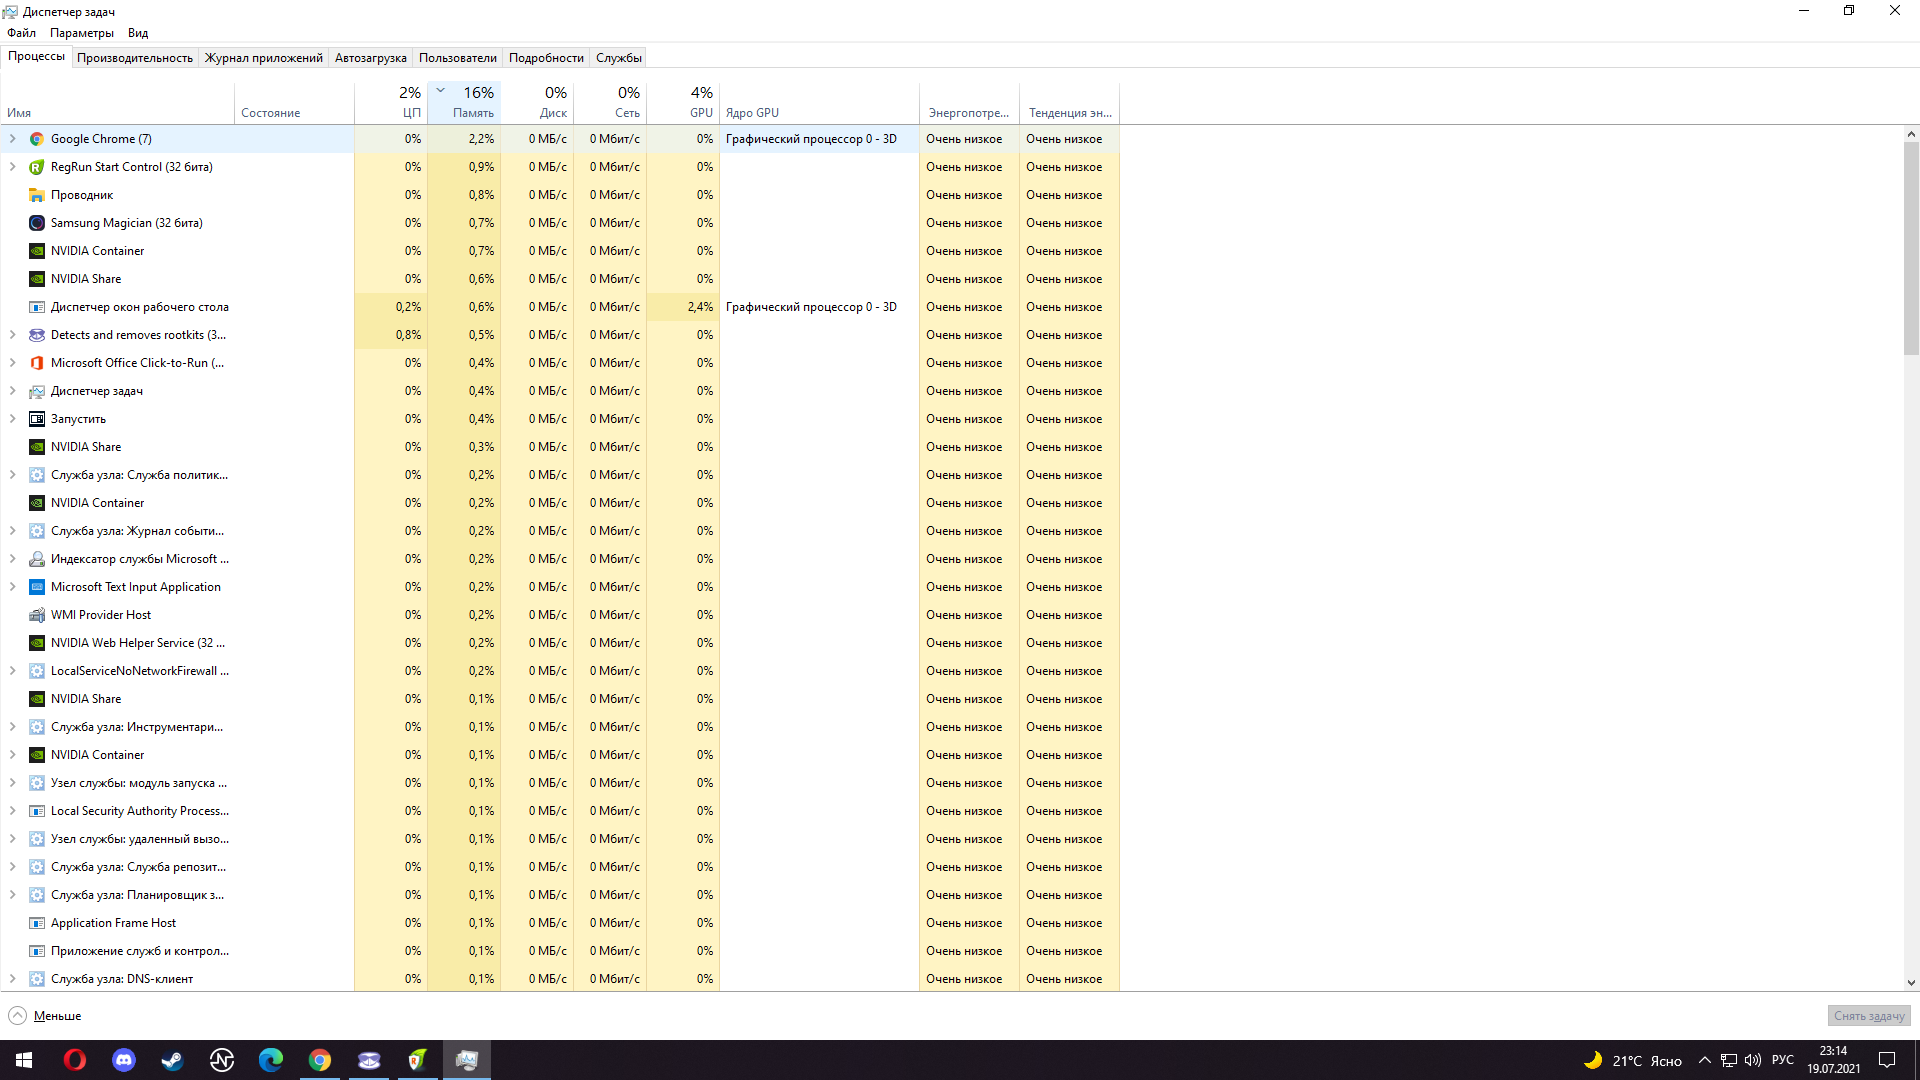The image size is (1920, 1080).
Task: Expand Служба узла: DNS-клиент entry
Action: click(13, 979)
